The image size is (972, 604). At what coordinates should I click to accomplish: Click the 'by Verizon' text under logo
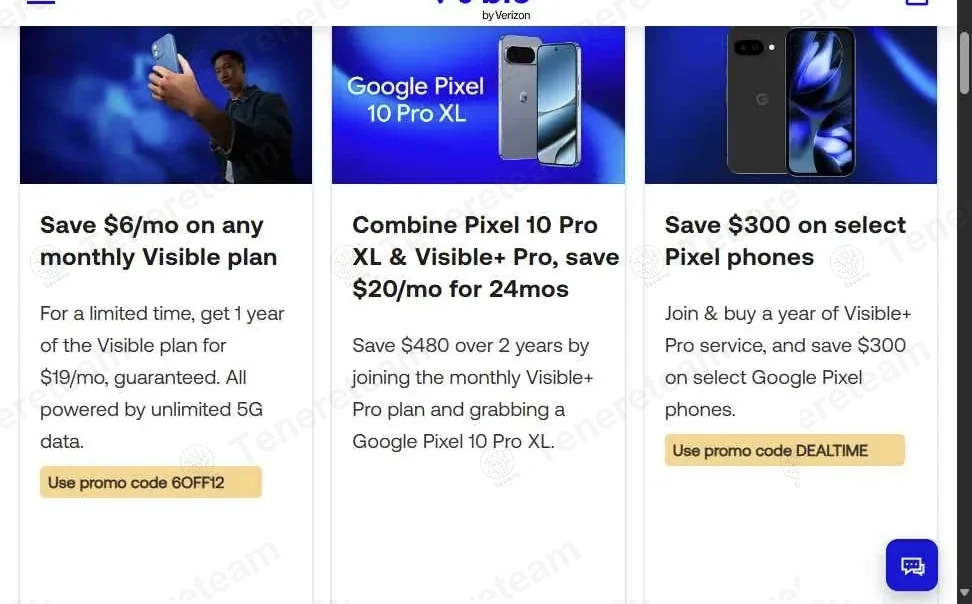pos(506,15)
